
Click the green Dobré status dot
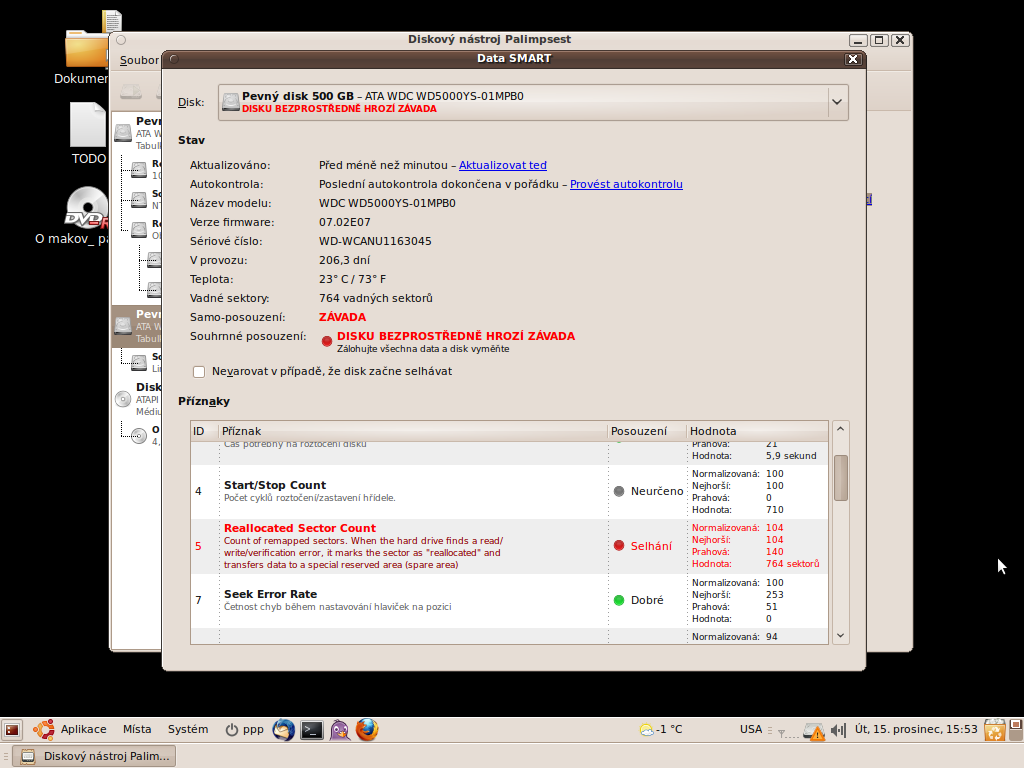click(x=619, y=600)
